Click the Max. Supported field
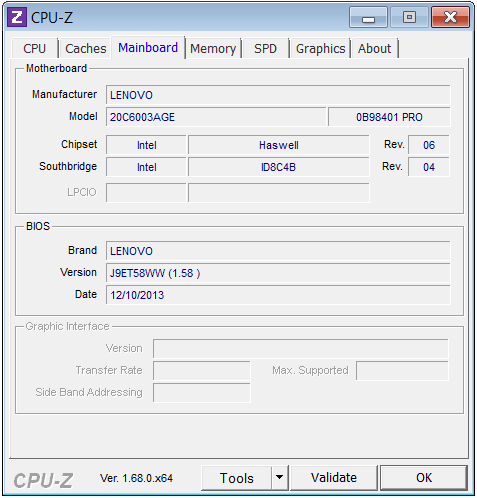 pos(402,371)
